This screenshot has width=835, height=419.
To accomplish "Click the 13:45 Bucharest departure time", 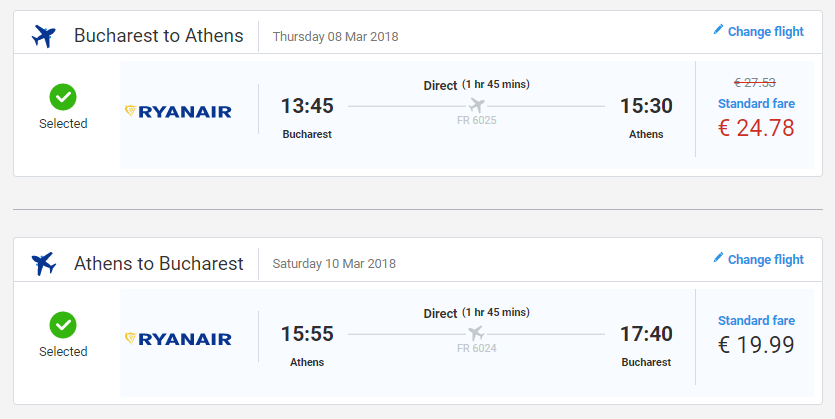I will click(x=307, y=106).
